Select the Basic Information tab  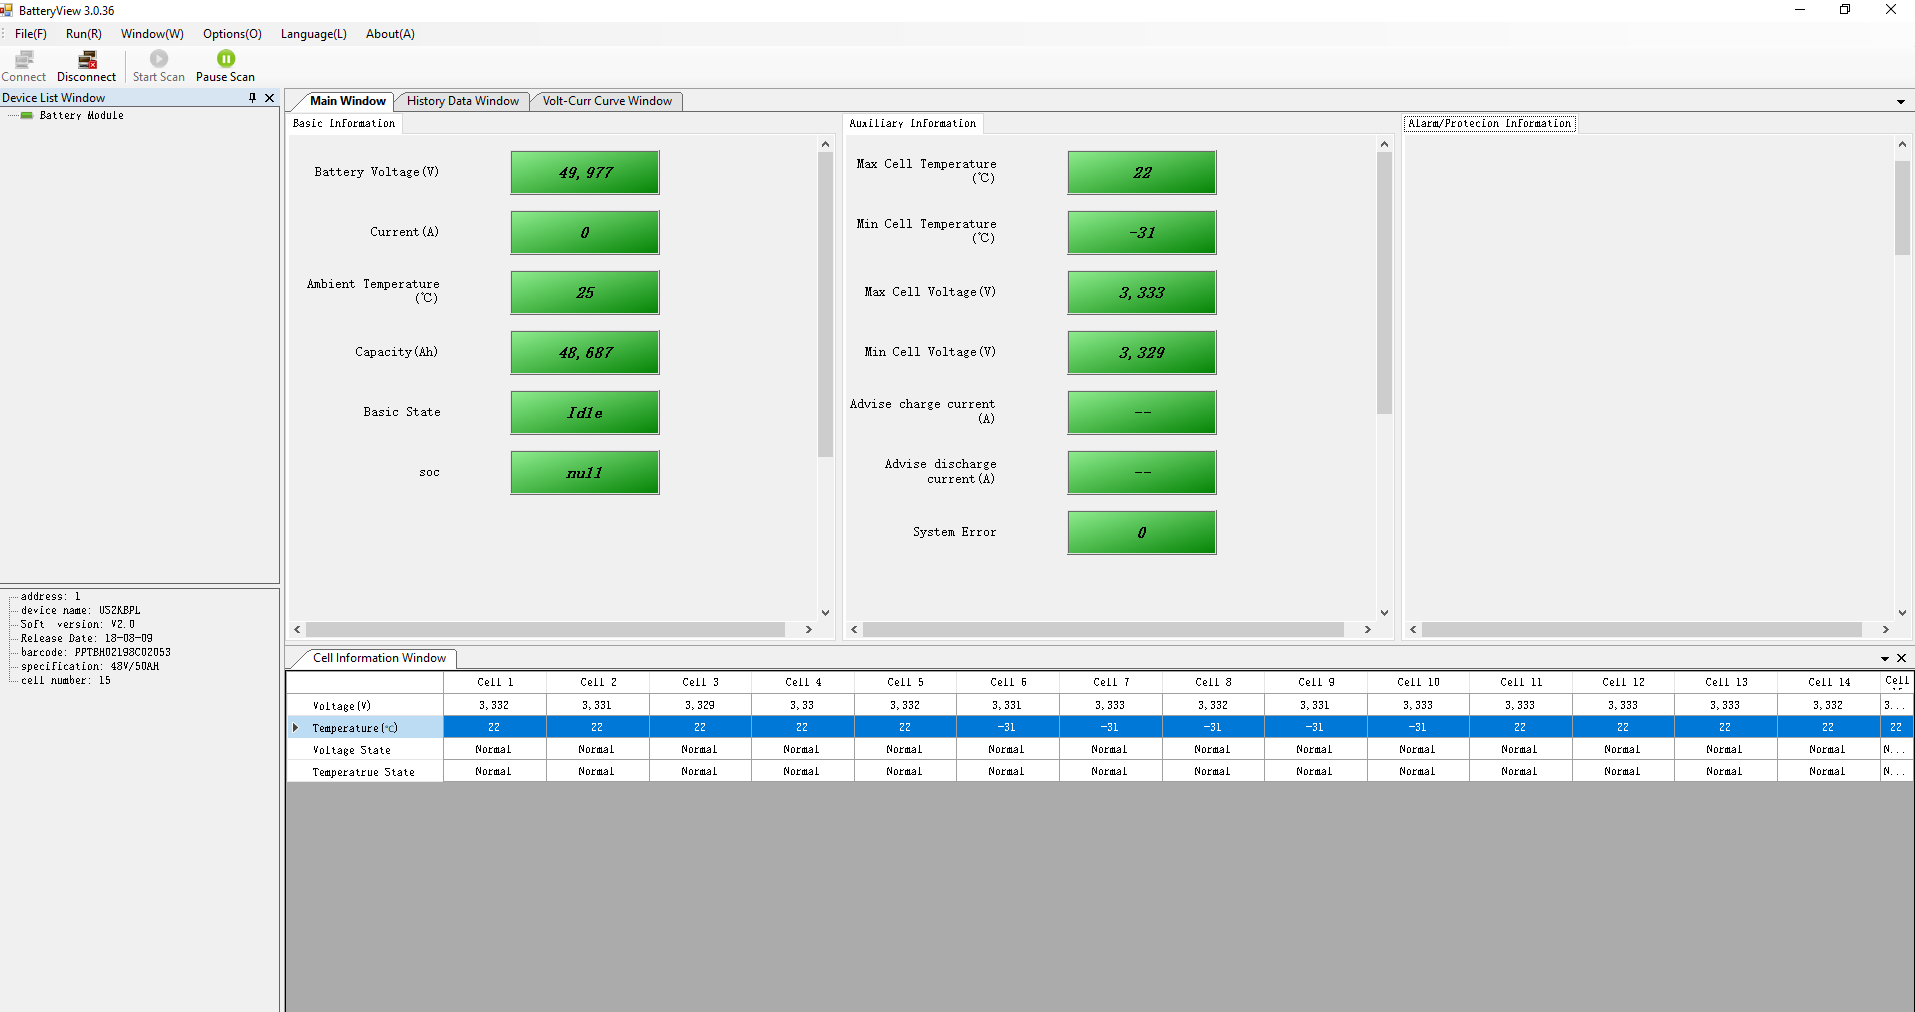(344, 124)
